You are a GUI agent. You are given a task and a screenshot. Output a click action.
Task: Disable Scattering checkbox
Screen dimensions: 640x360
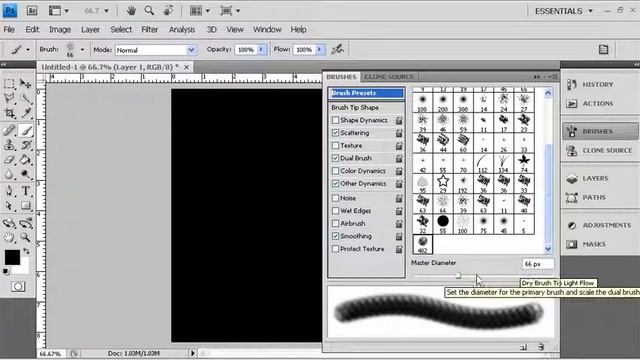pyautogui.click(x=336, y=133)
